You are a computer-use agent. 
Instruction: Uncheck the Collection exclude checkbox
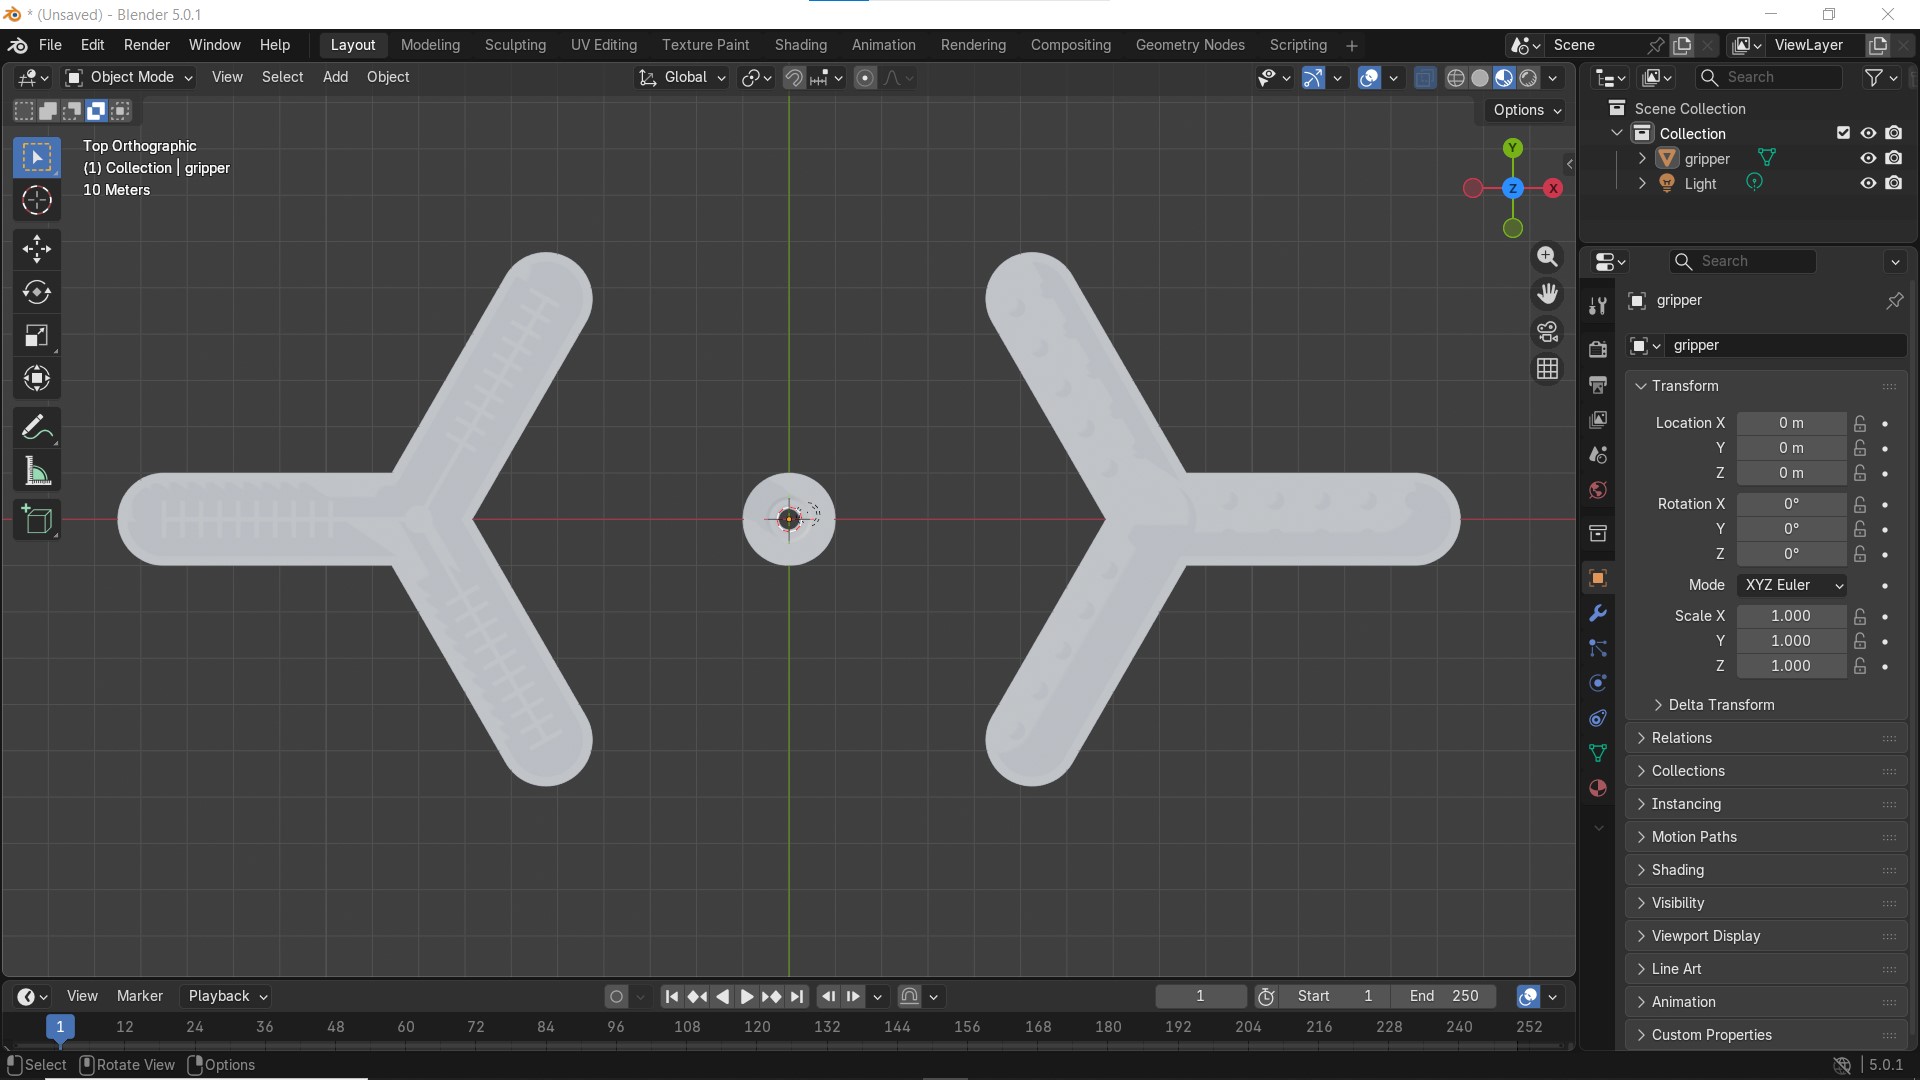tap(1843, 133)
